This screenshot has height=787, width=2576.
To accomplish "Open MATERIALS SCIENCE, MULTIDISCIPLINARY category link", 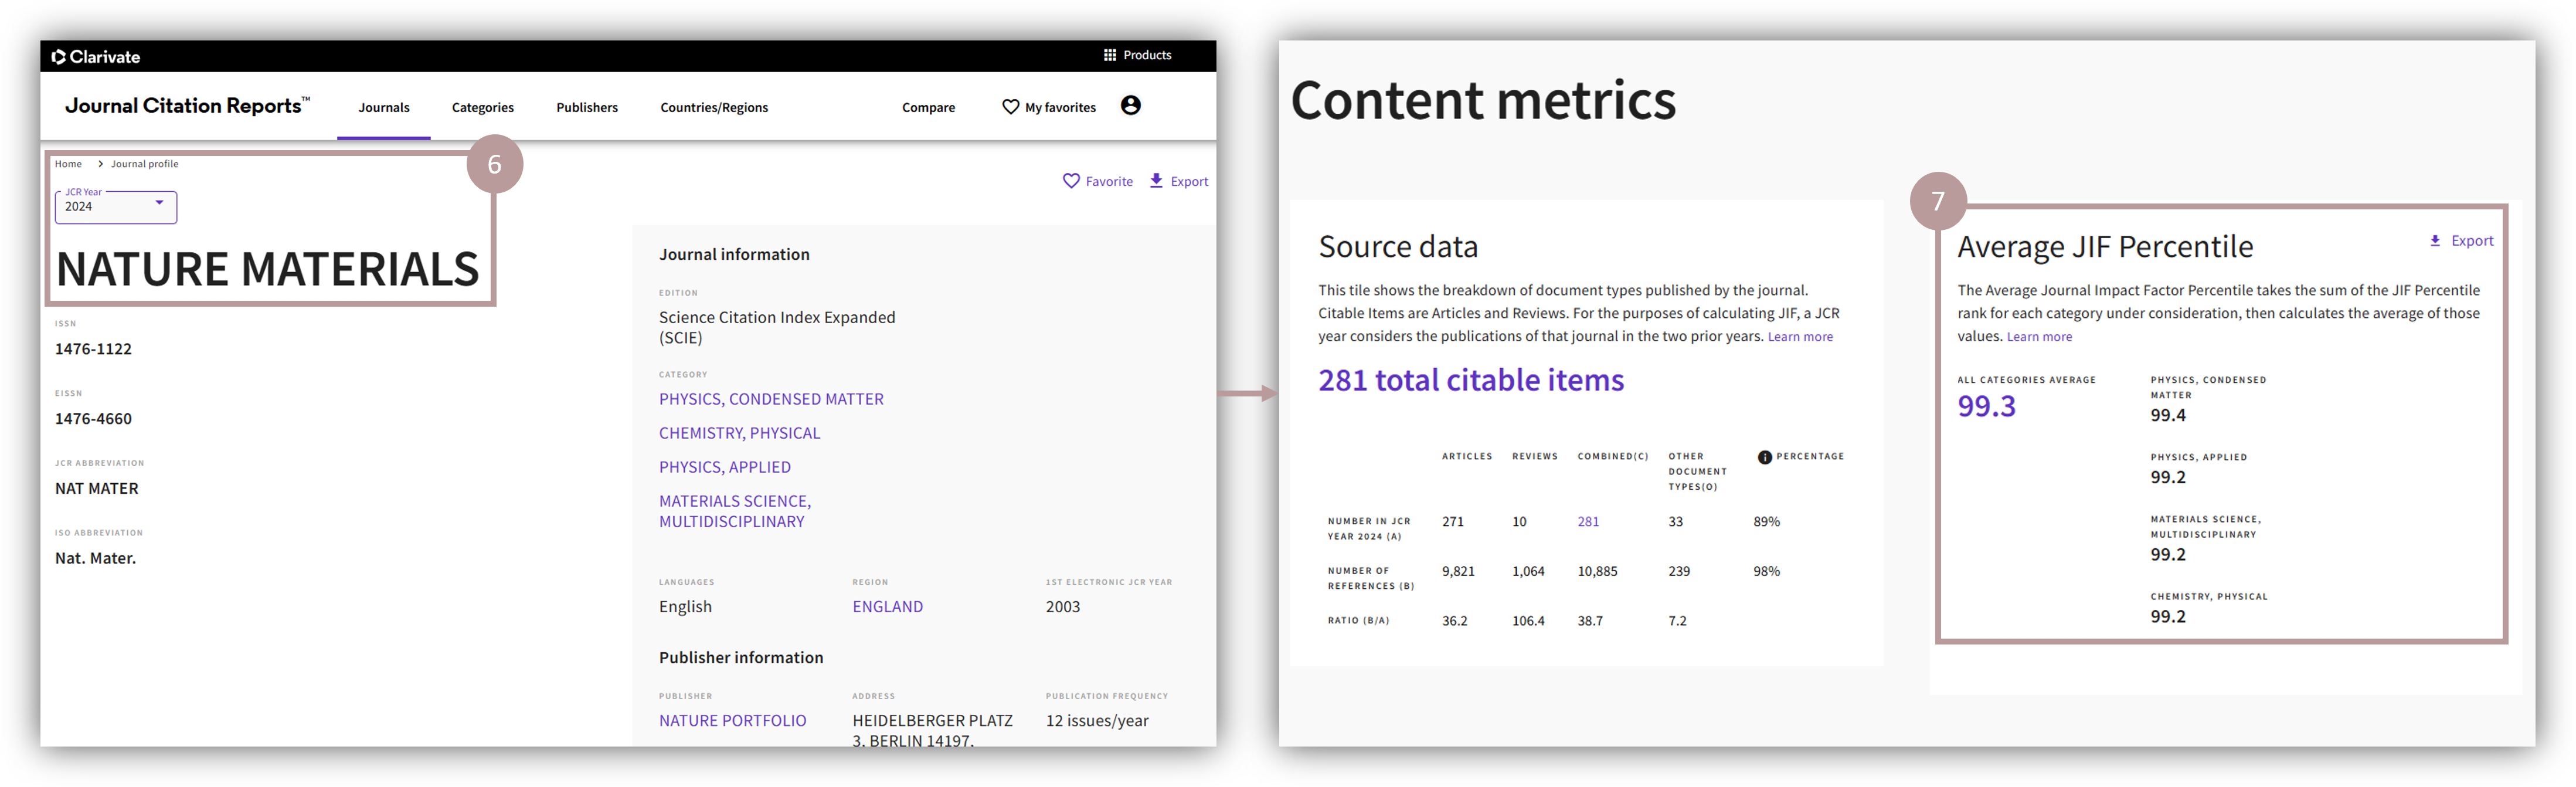I will 735,511.
